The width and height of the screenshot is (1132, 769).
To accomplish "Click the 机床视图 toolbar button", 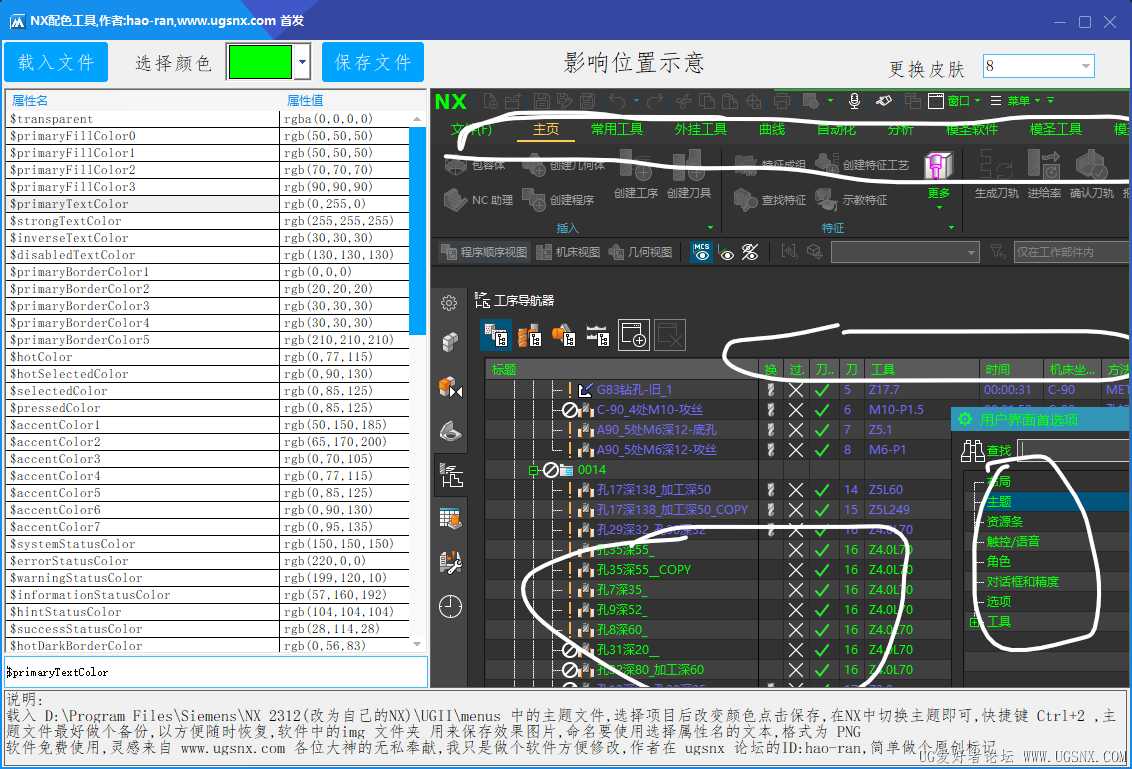I will (x=568, y=252).
